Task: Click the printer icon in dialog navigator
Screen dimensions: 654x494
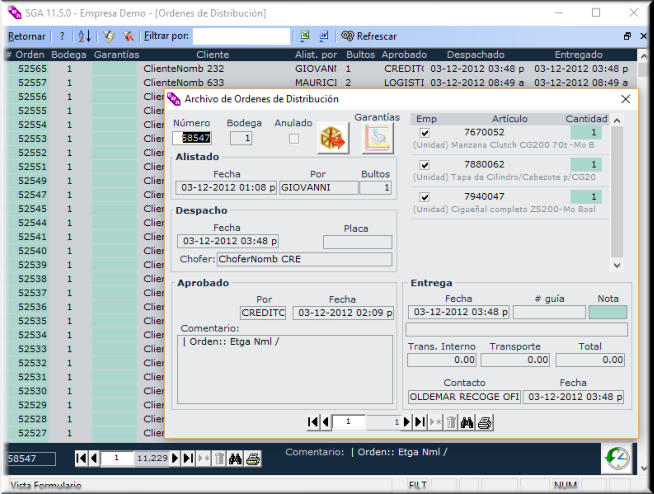Action: pos(485,422)
